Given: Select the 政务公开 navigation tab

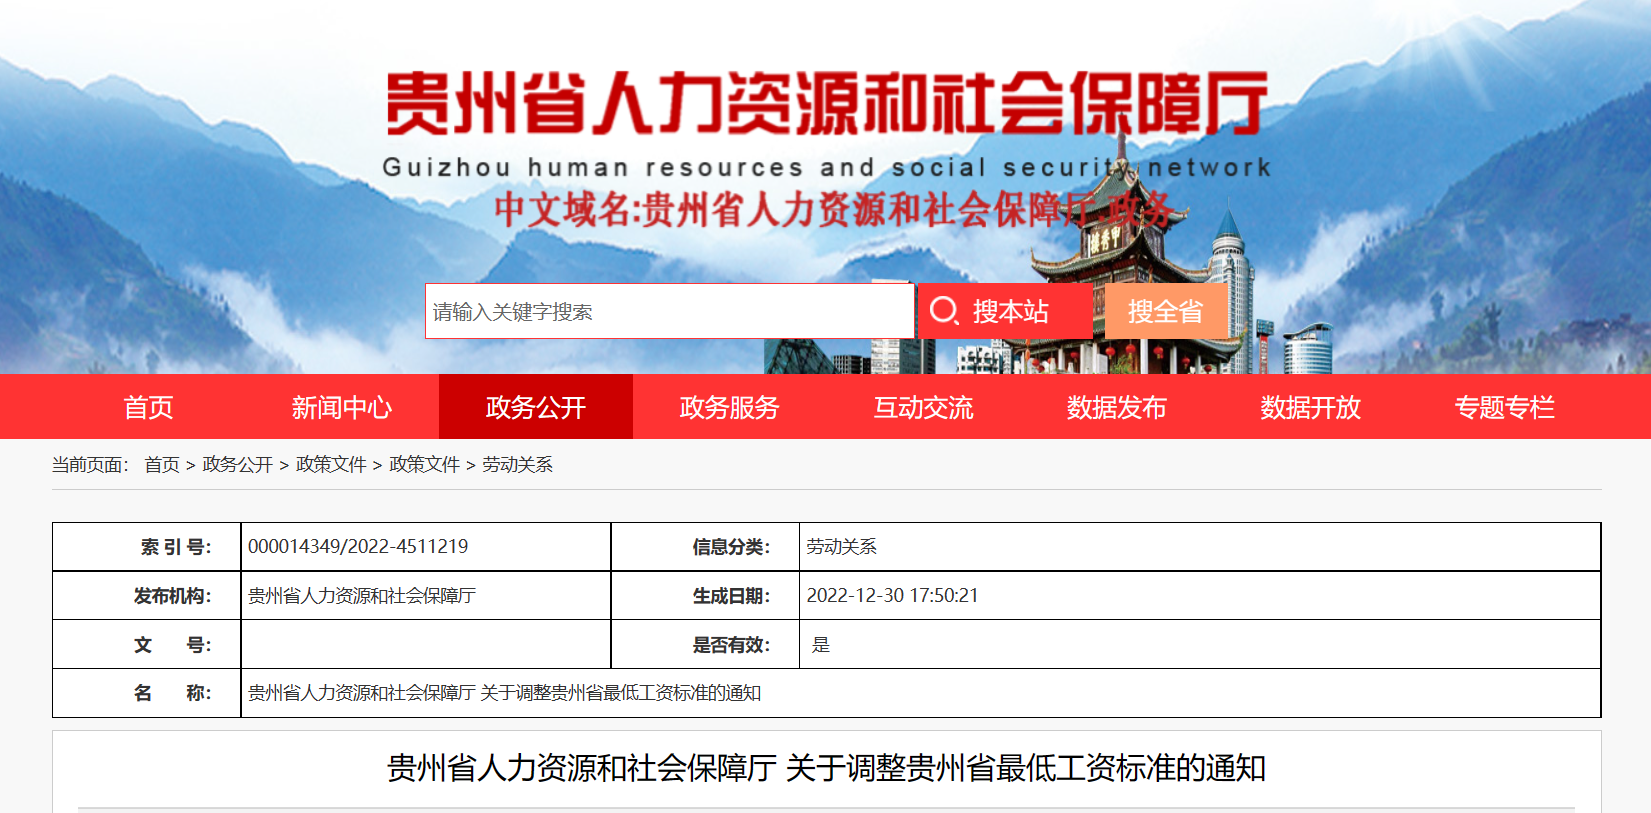Looking at the screenshot, I should 535,407.
